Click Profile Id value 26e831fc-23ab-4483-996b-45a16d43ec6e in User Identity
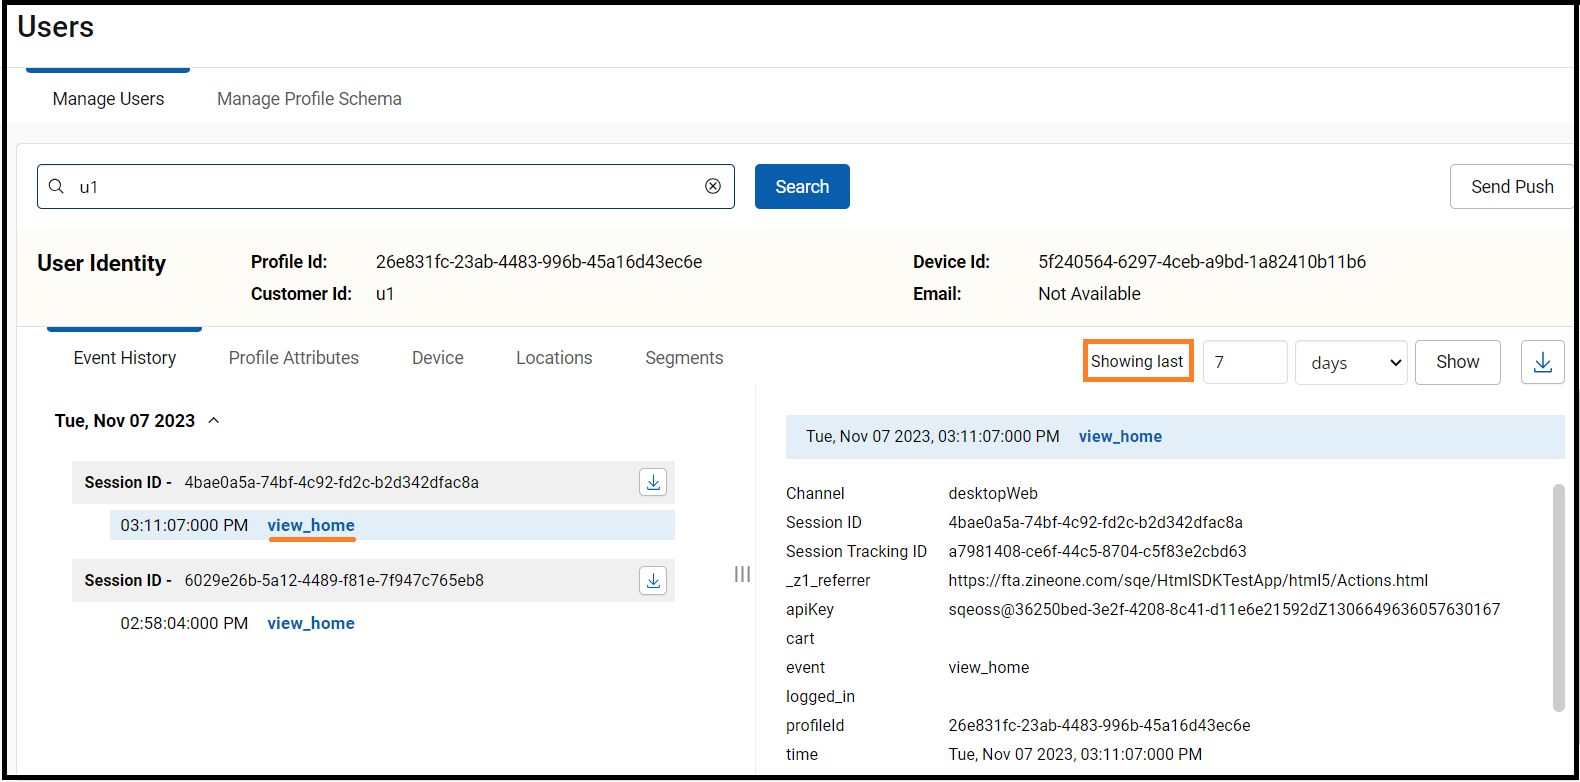 (539, 262)
